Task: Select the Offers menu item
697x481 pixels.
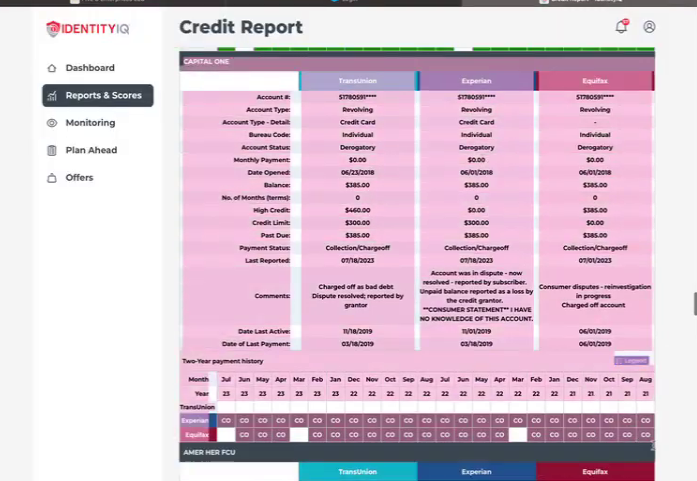Action: pos(79,178)
